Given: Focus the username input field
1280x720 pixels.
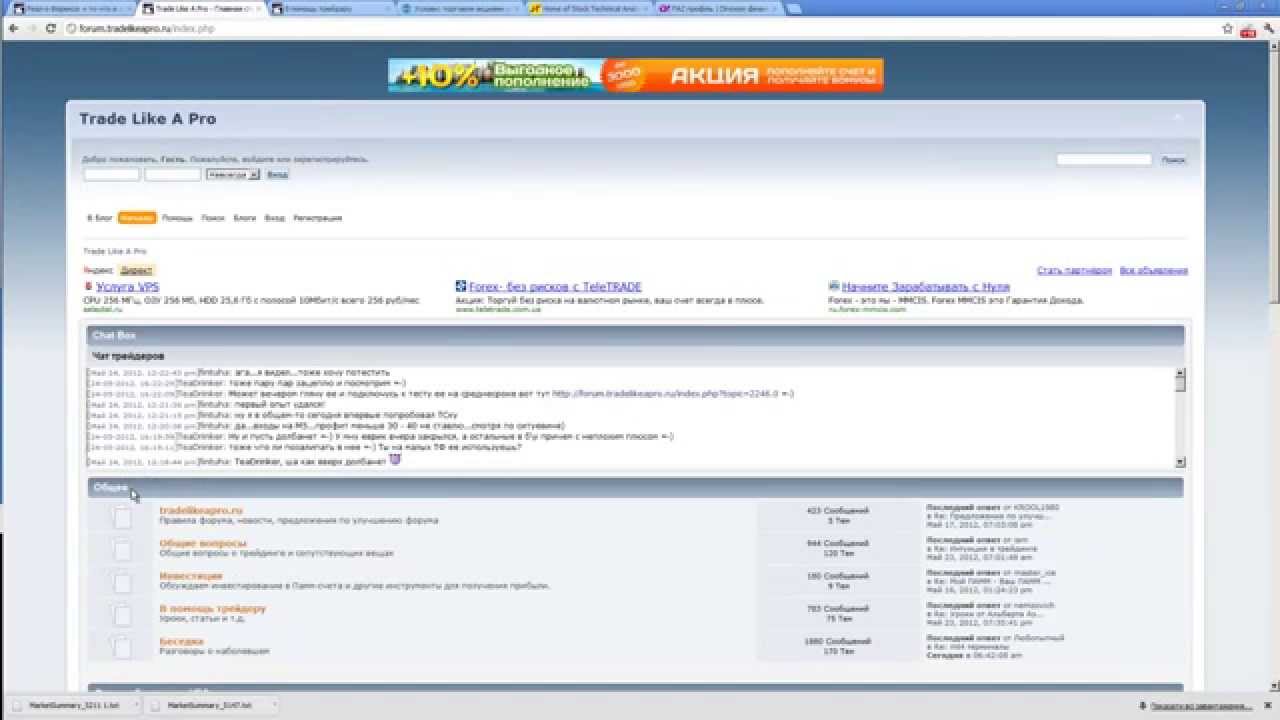Looking at the screenshot, I should pos(111,174).
